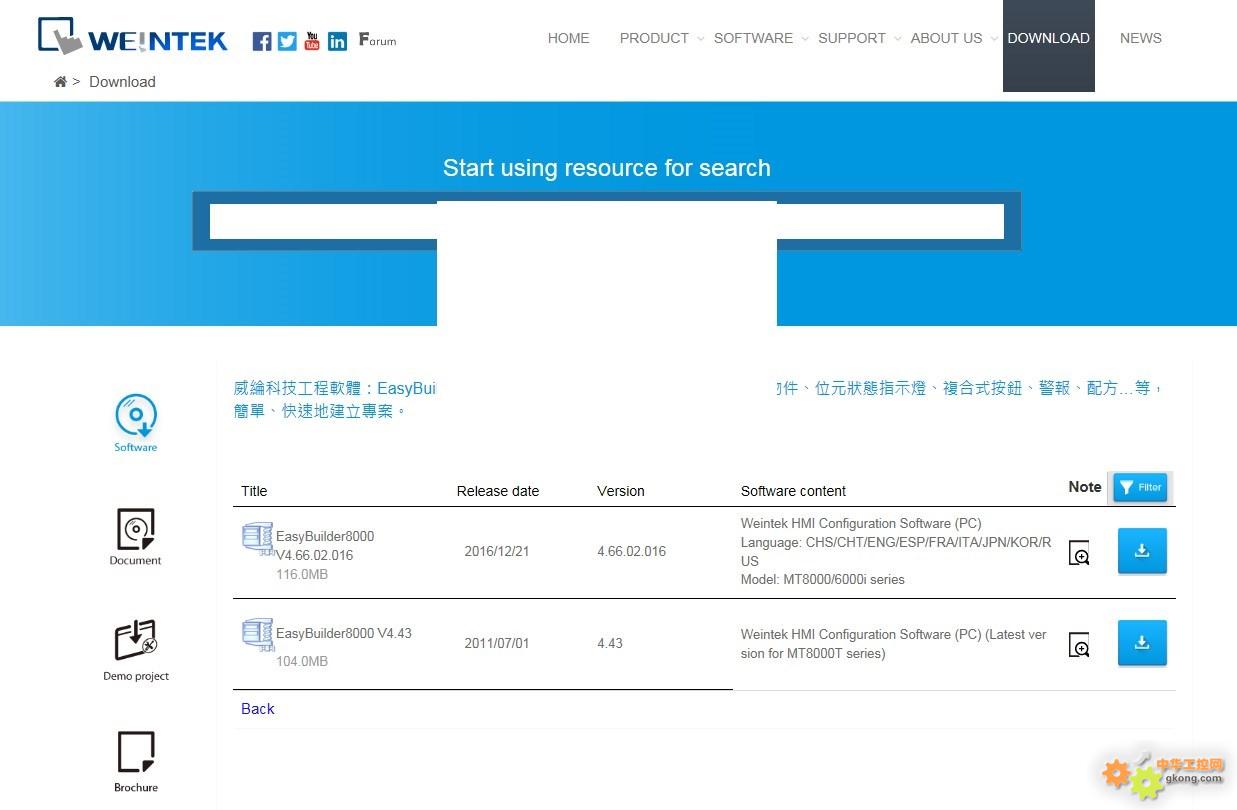Click the 2016/12/21 release date
The image size is (1237, 810).
point(497,551)
